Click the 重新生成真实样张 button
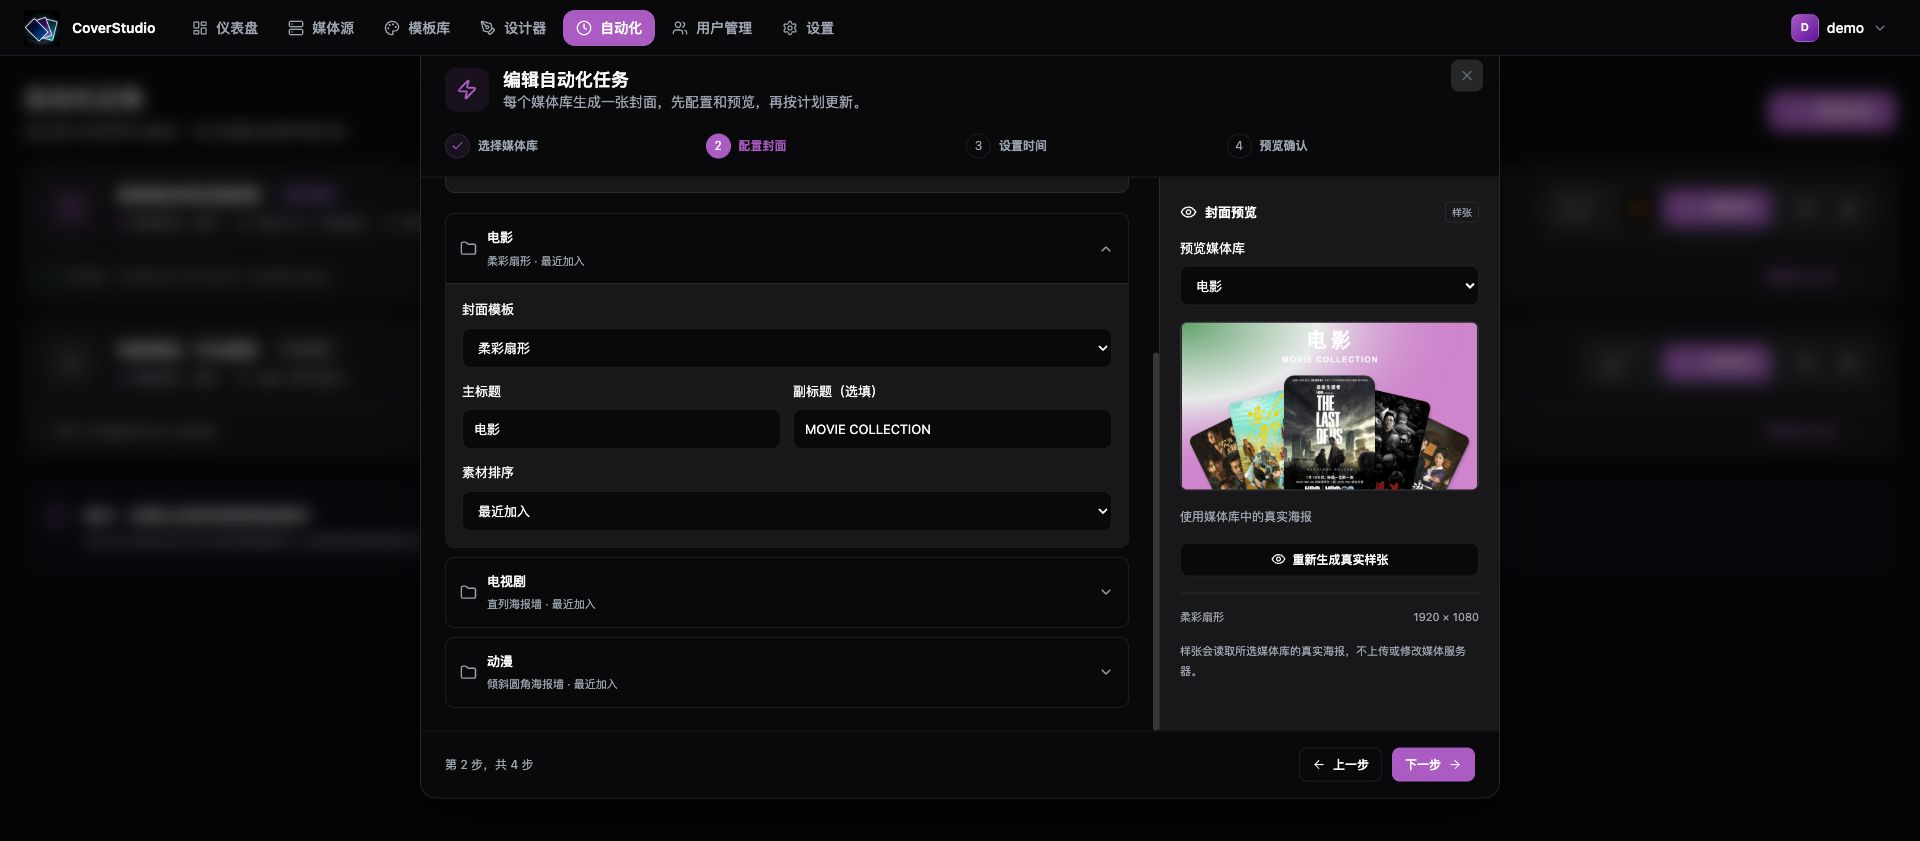This screenshot has width=1920, height=841. [1329, 560]
